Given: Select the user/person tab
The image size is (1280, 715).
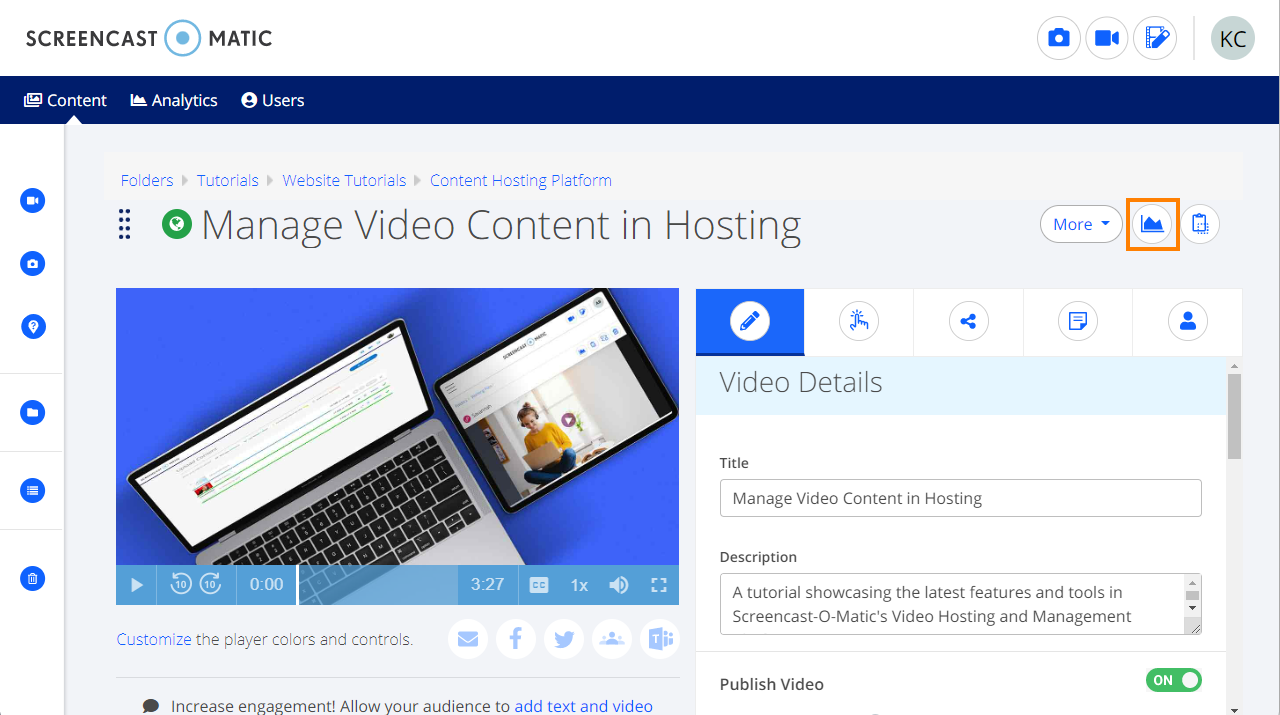Looking at the screenshot, I should pyautogui.click(x=1188, y=322).
